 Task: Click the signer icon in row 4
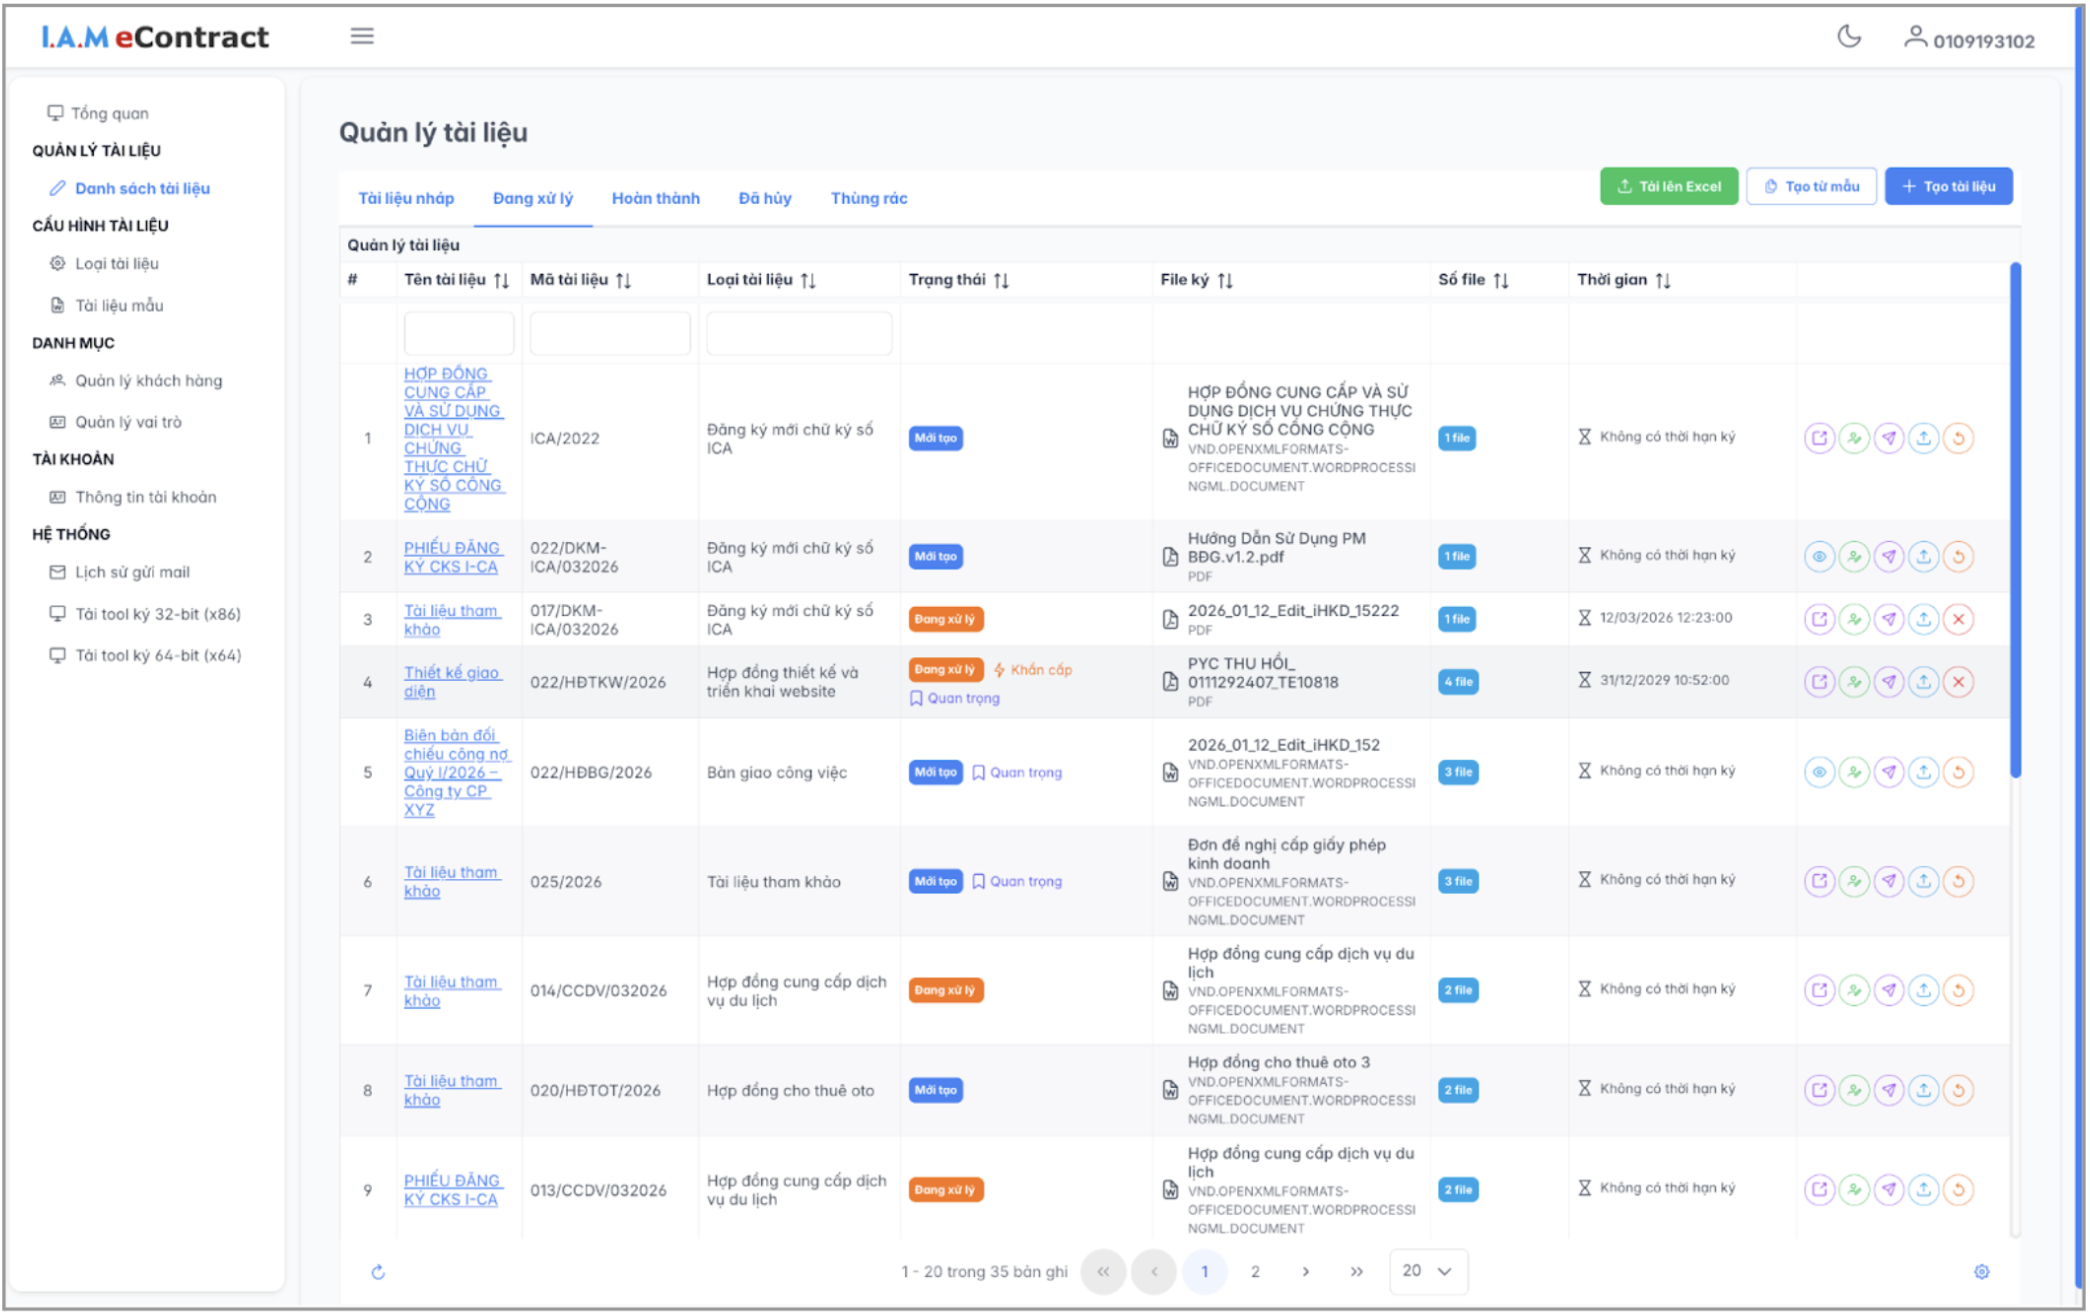coord(1854,682)
